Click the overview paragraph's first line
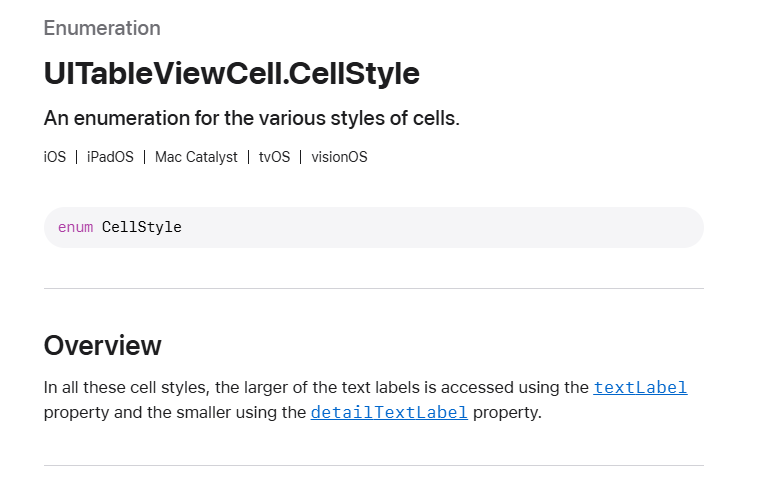 point(365,388)
